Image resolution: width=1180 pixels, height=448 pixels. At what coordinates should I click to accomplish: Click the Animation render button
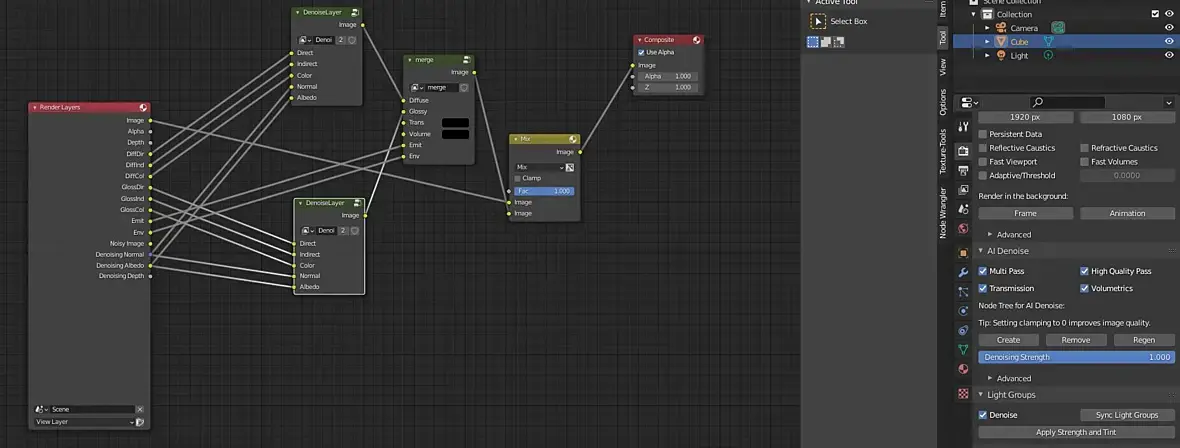tap(1127, 214)
